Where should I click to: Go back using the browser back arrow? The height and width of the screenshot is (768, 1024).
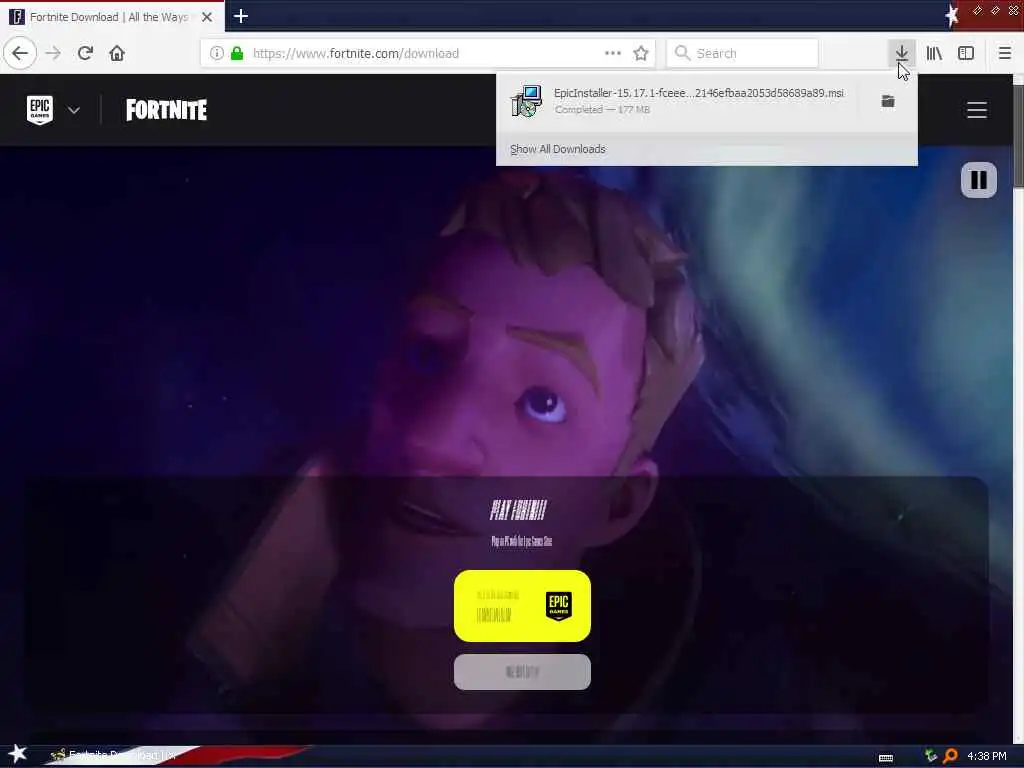point(20,53)
